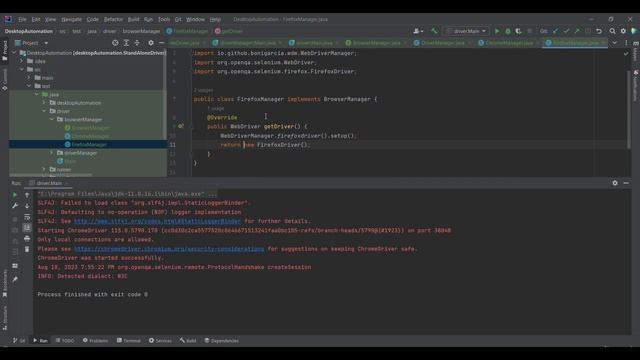
Task: Collapse the browserManager package
Action: point(52,120)
